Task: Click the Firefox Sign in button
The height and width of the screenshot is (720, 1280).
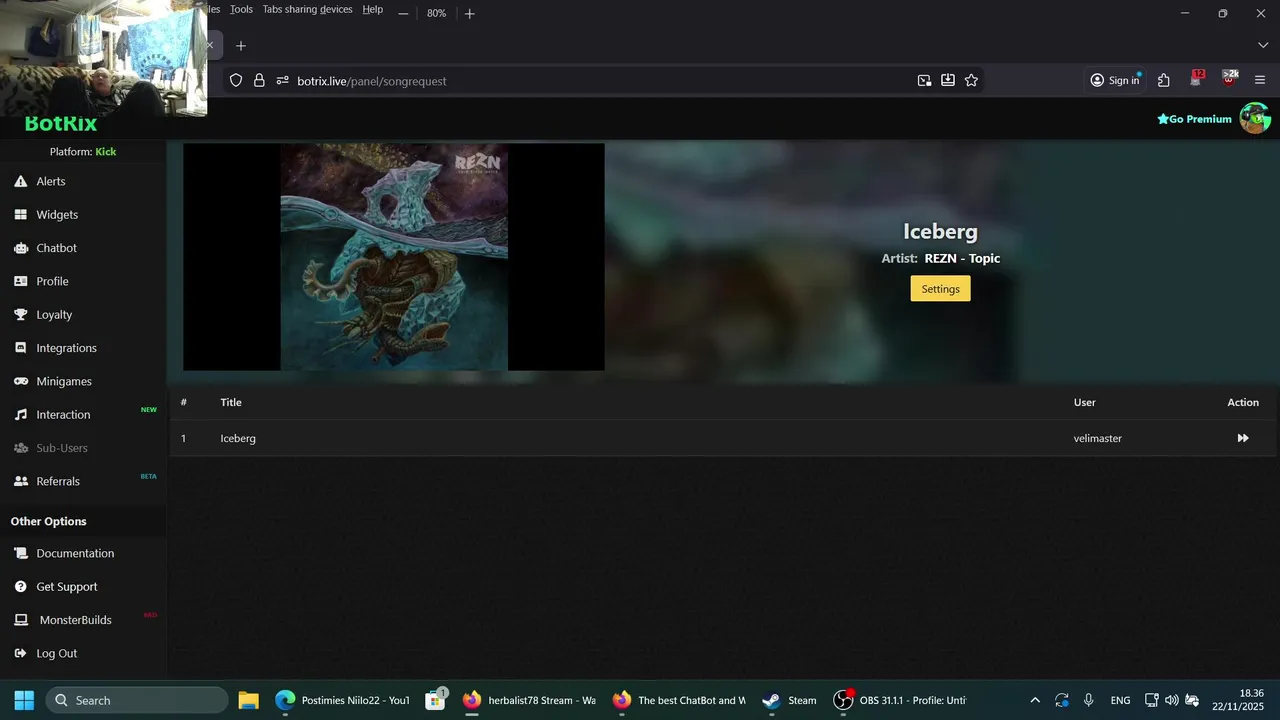Action: (x=1115, y=80)
